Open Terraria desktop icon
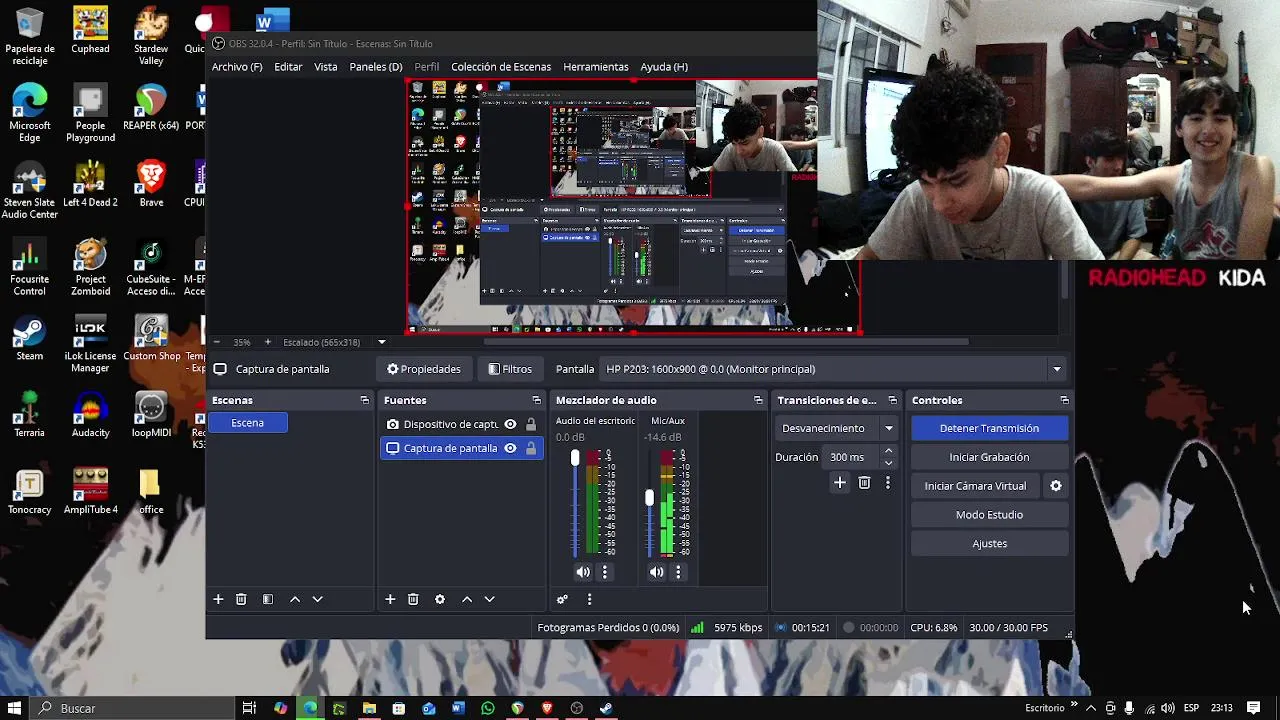 [x=29, y=416]
